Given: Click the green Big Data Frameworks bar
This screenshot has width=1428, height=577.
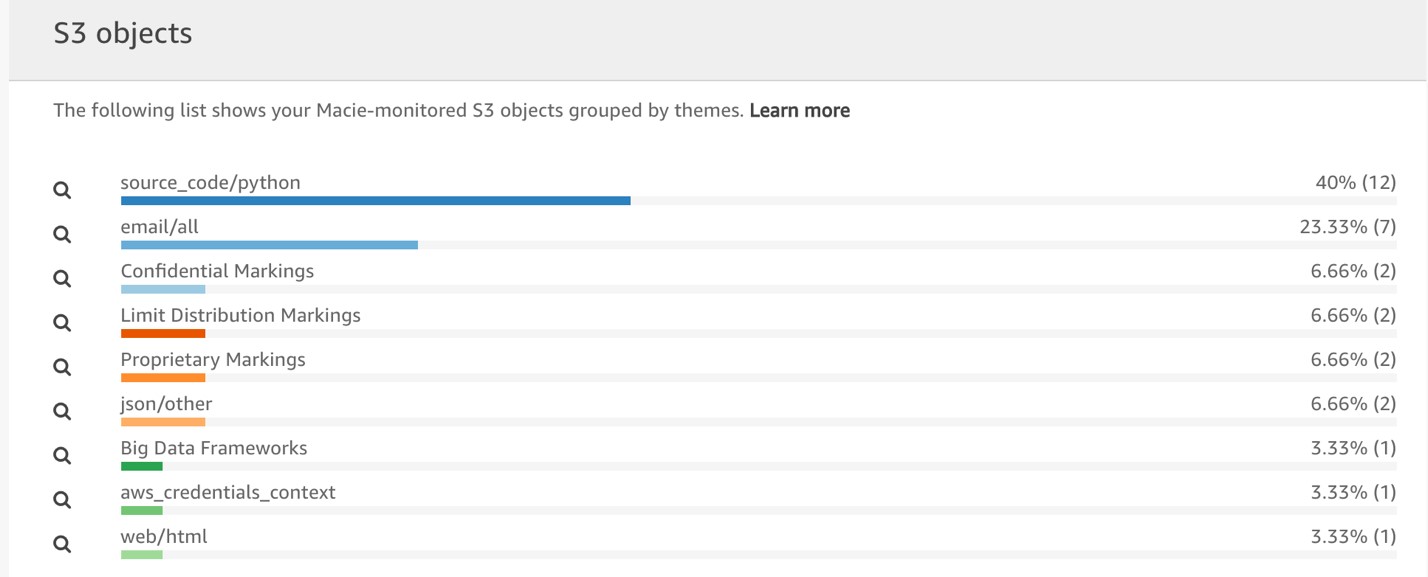Looking at the screenshot, I should click(141, 465).
